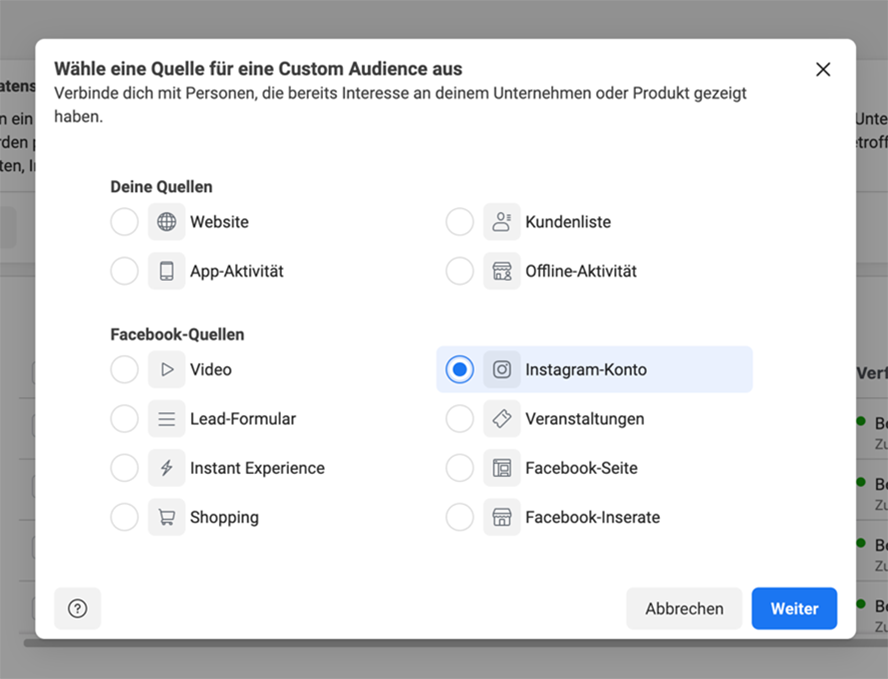
Task: Select the App-Aktivität radio button
Action: (x=125, y=271)
